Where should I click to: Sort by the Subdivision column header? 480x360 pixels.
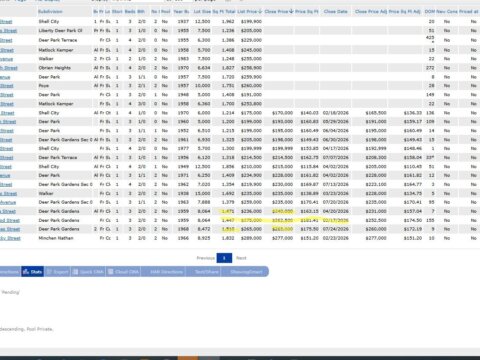pyautogui.click(x=50, y=11)
